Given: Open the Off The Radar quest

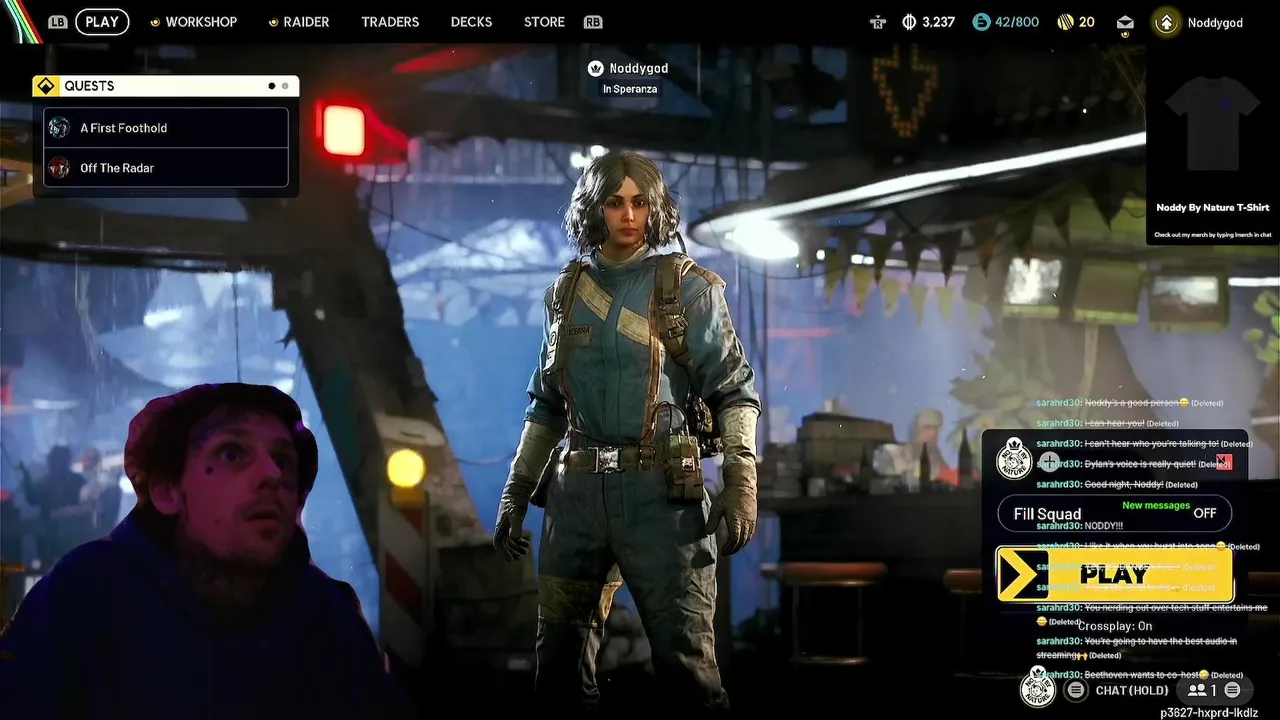Looking at the screenshot, I should point(166,167).
